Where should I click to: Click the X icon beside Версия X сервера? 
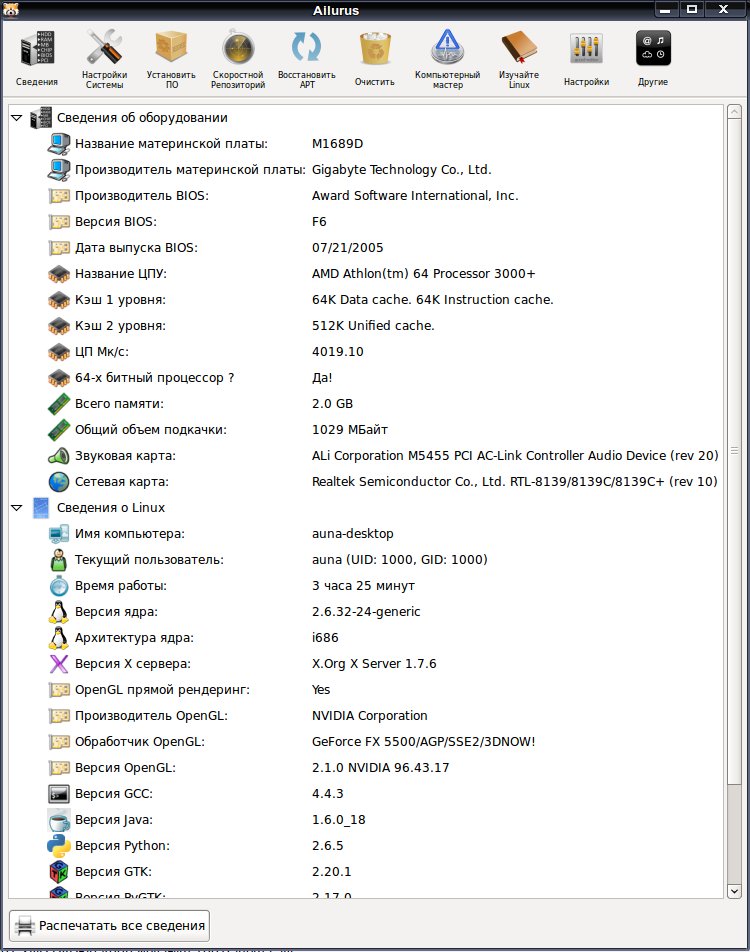tap(59, 664)
